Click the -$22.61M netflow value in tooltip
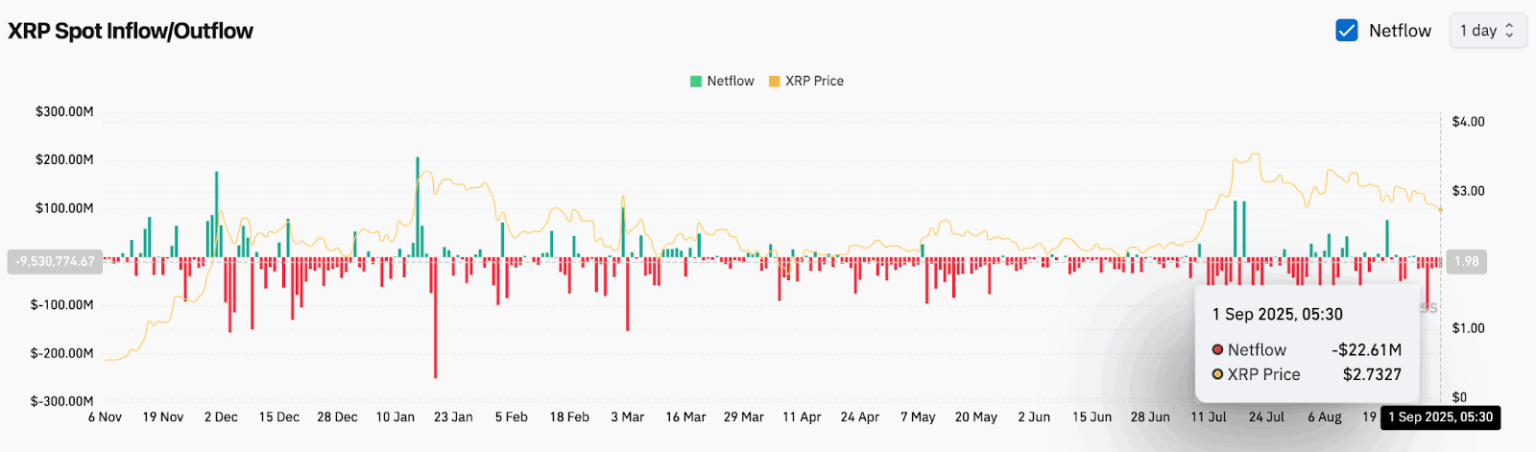This screenshot has height=452, width=1536. pyautogui.click(x=1366, y=350)
